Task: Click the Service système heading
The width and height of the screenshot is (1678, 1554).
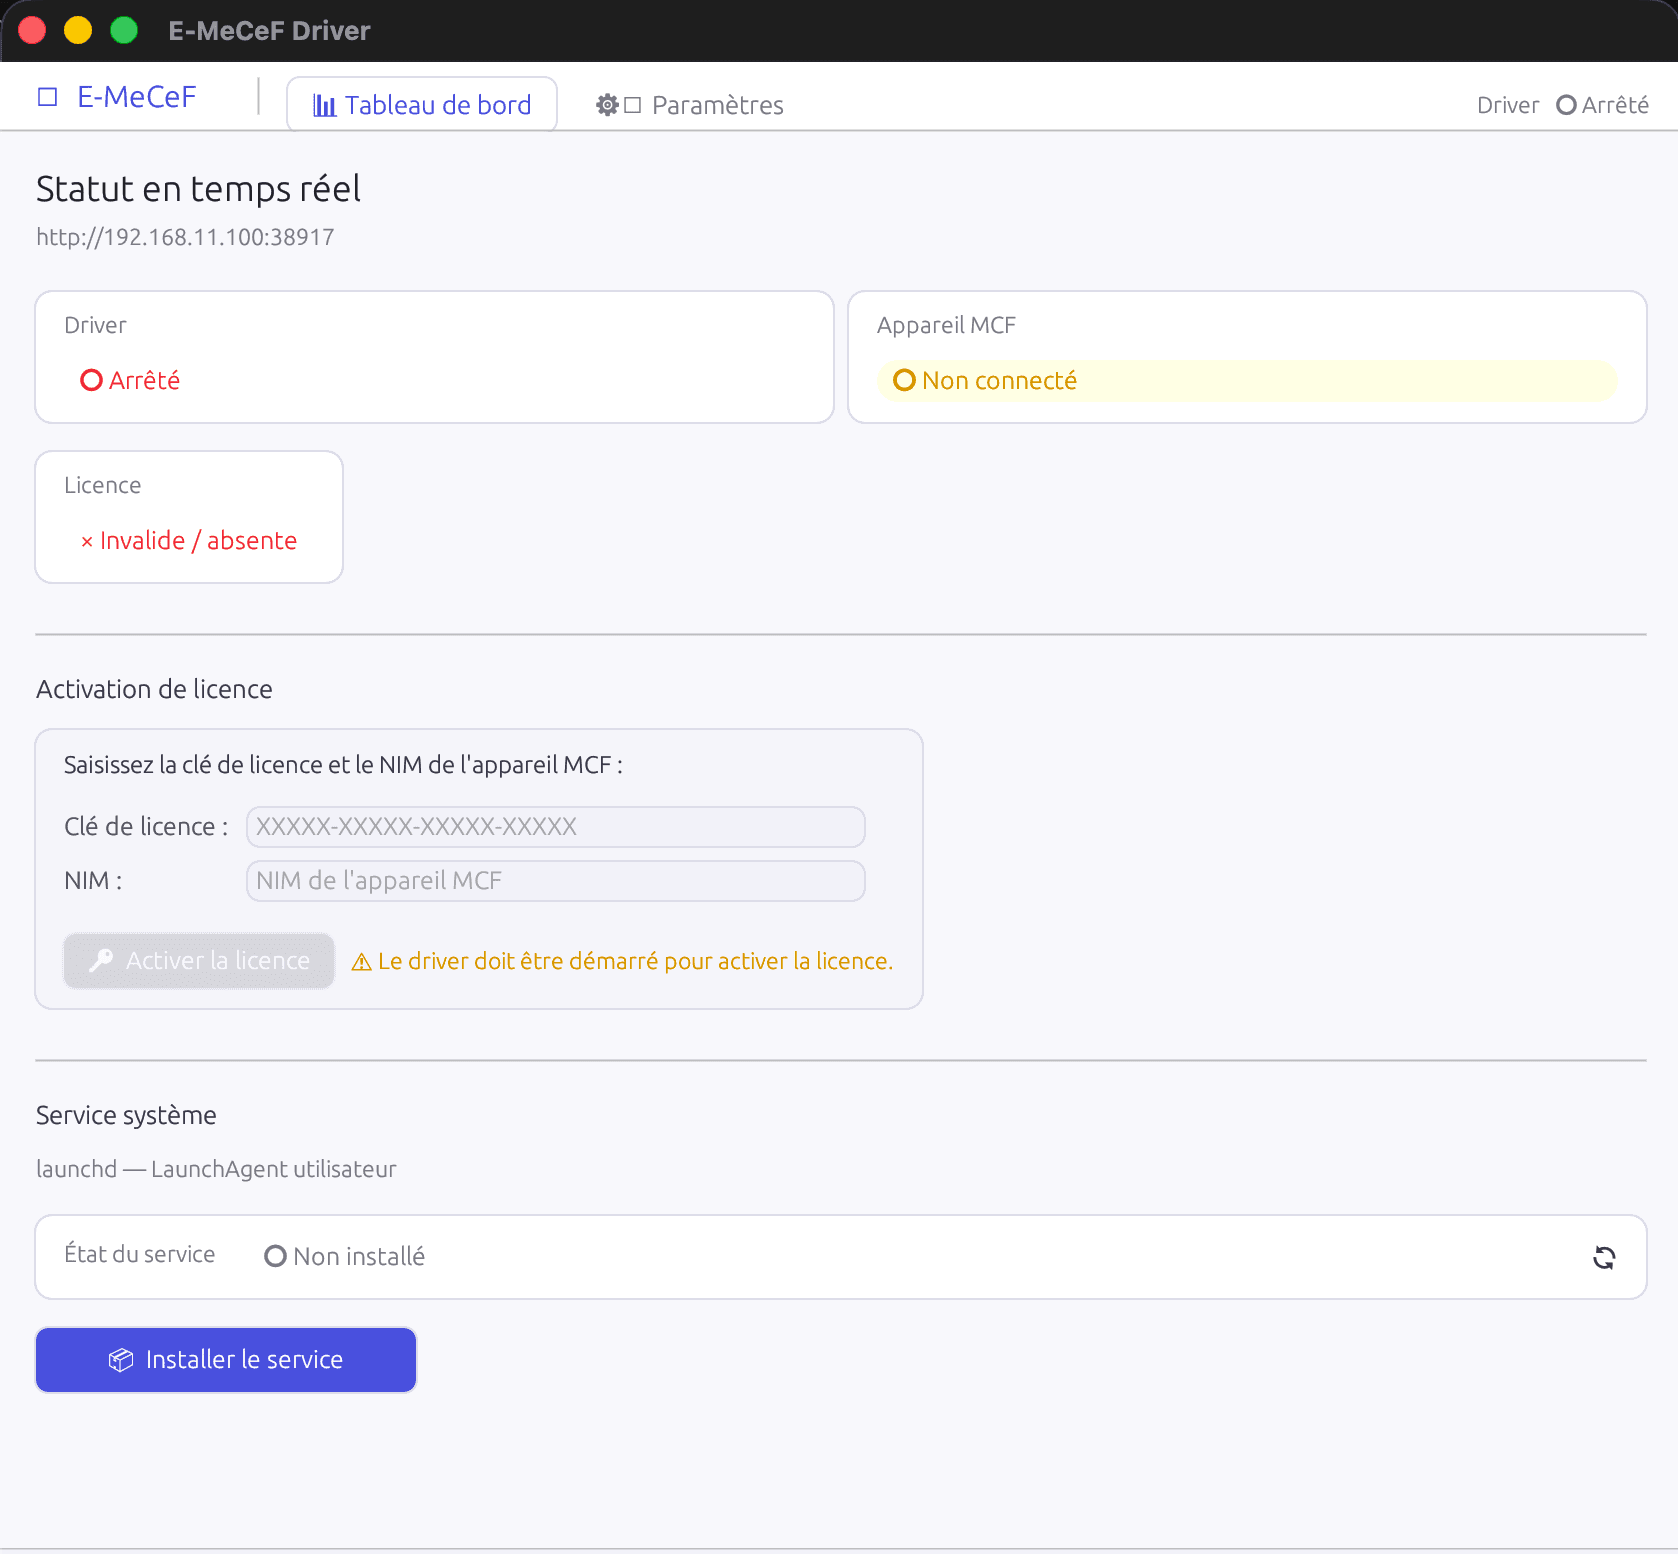Action: 126,1115
